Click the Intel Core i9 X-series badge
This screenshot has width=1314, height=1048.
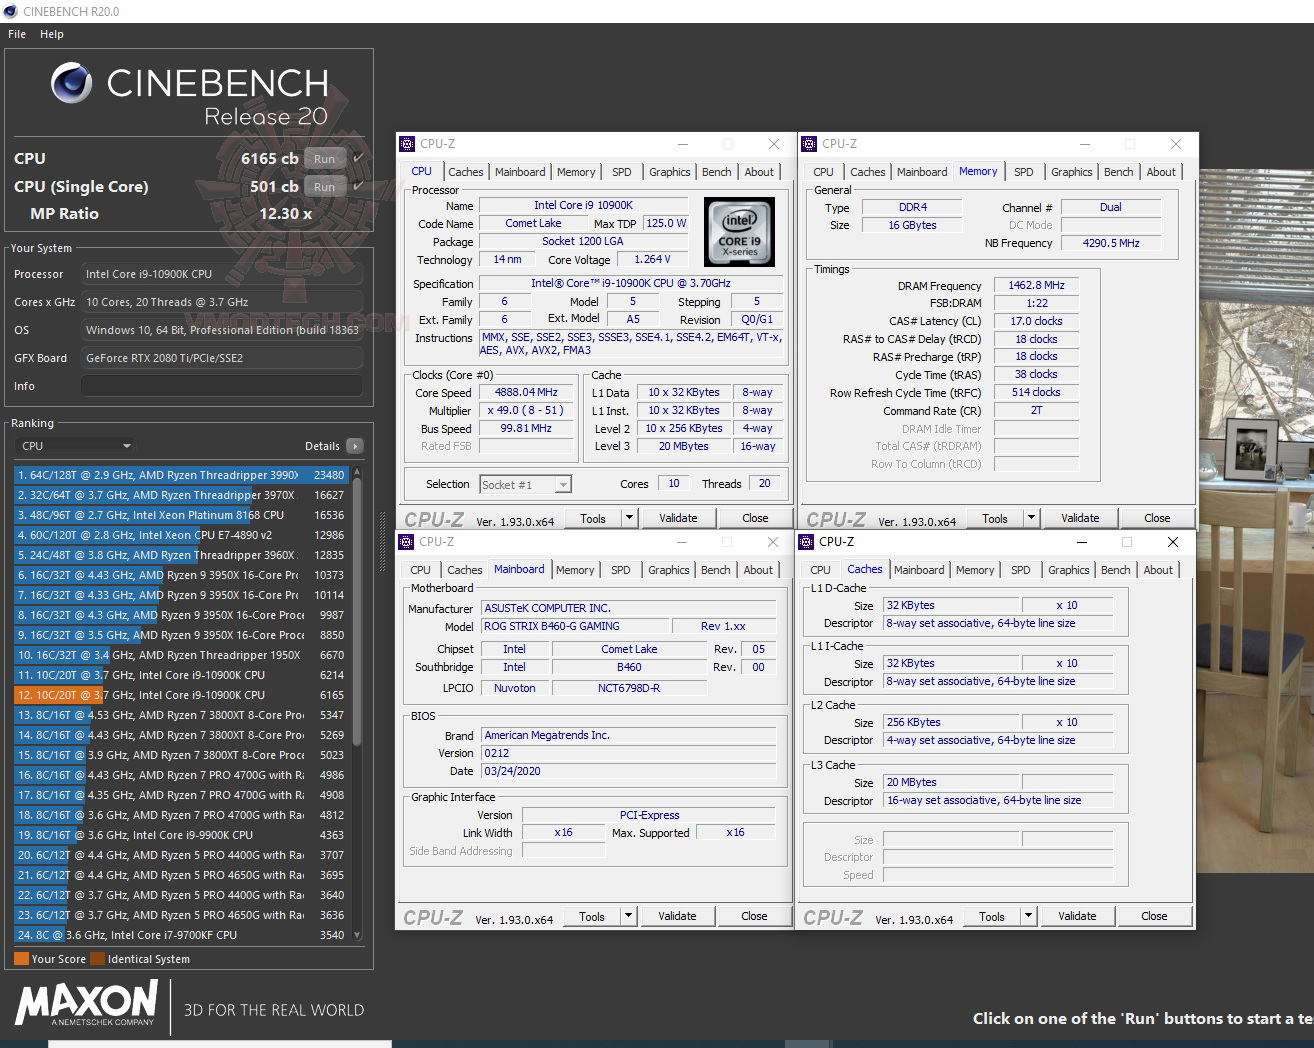click(739, 231)
